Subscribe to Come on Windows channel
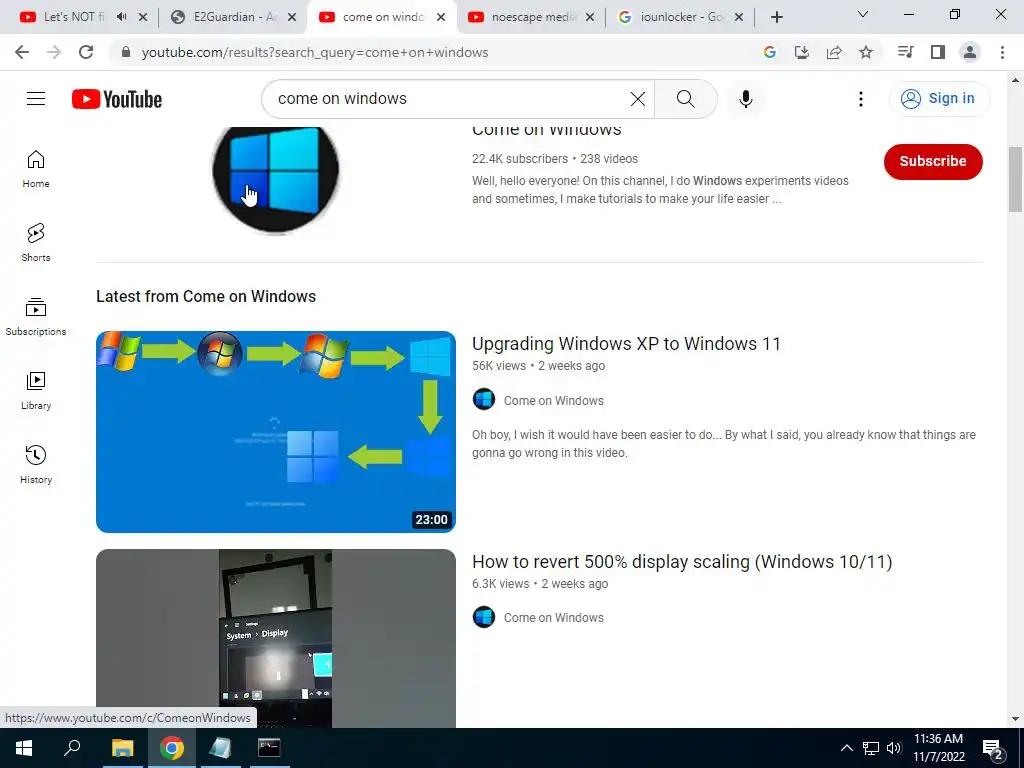The width and height of the screenshot is (1024, 768). click(933, 161)
